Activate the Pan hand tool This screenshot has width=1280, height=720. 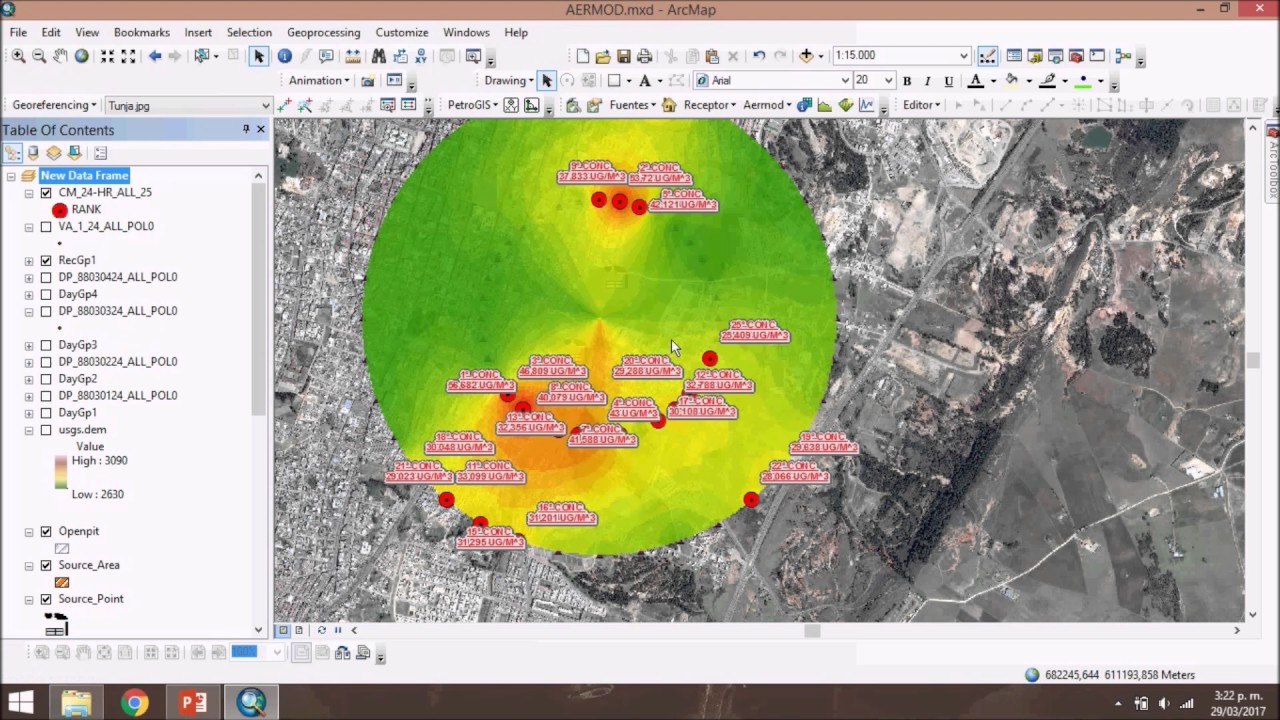pyautogui.click(x=60, y=56)
